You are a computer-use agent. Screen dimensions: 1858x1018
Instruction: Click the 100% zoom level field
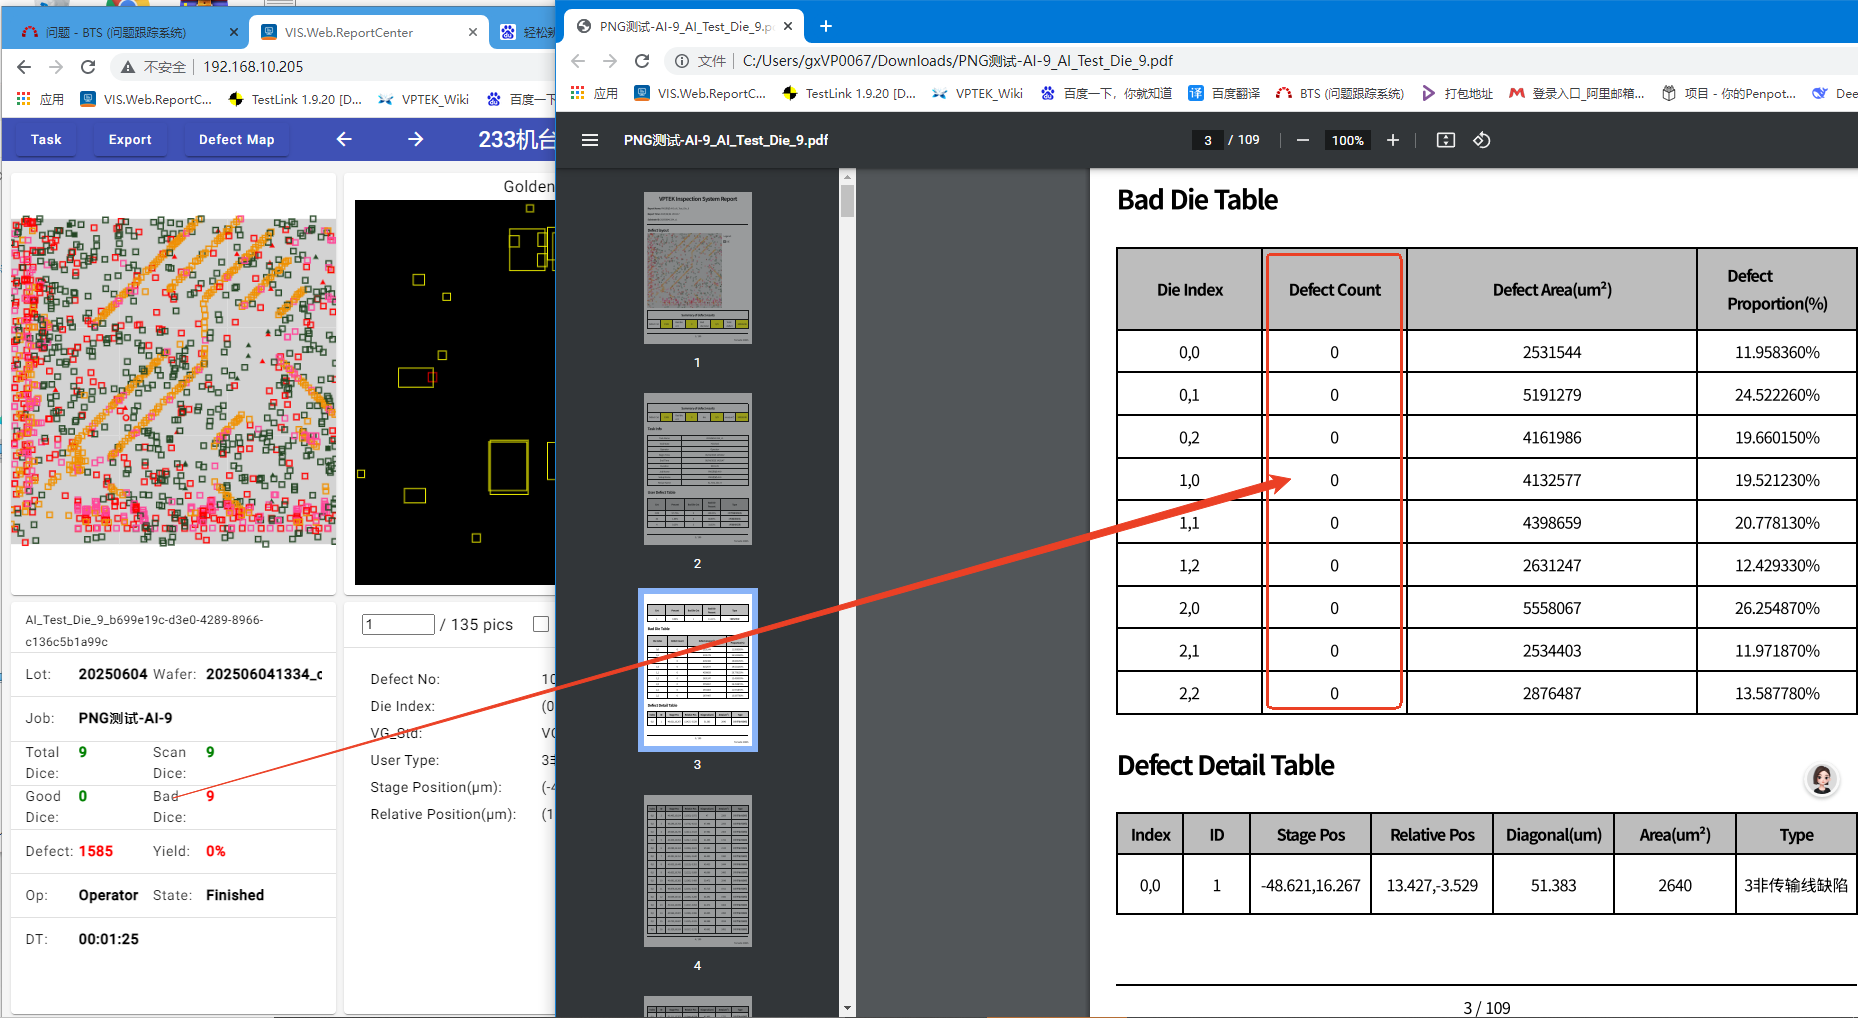[1347, 140]
